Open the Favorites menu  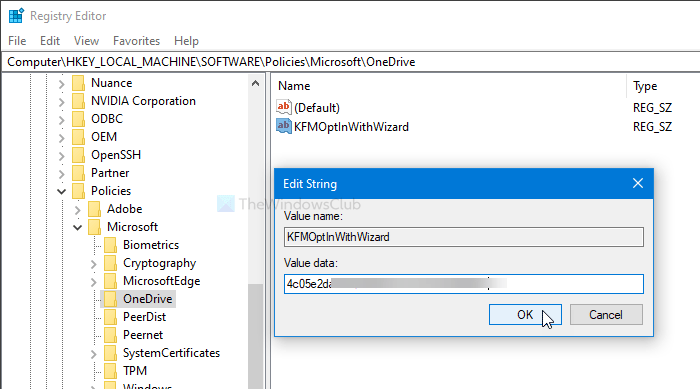click(x=136, y=41)
